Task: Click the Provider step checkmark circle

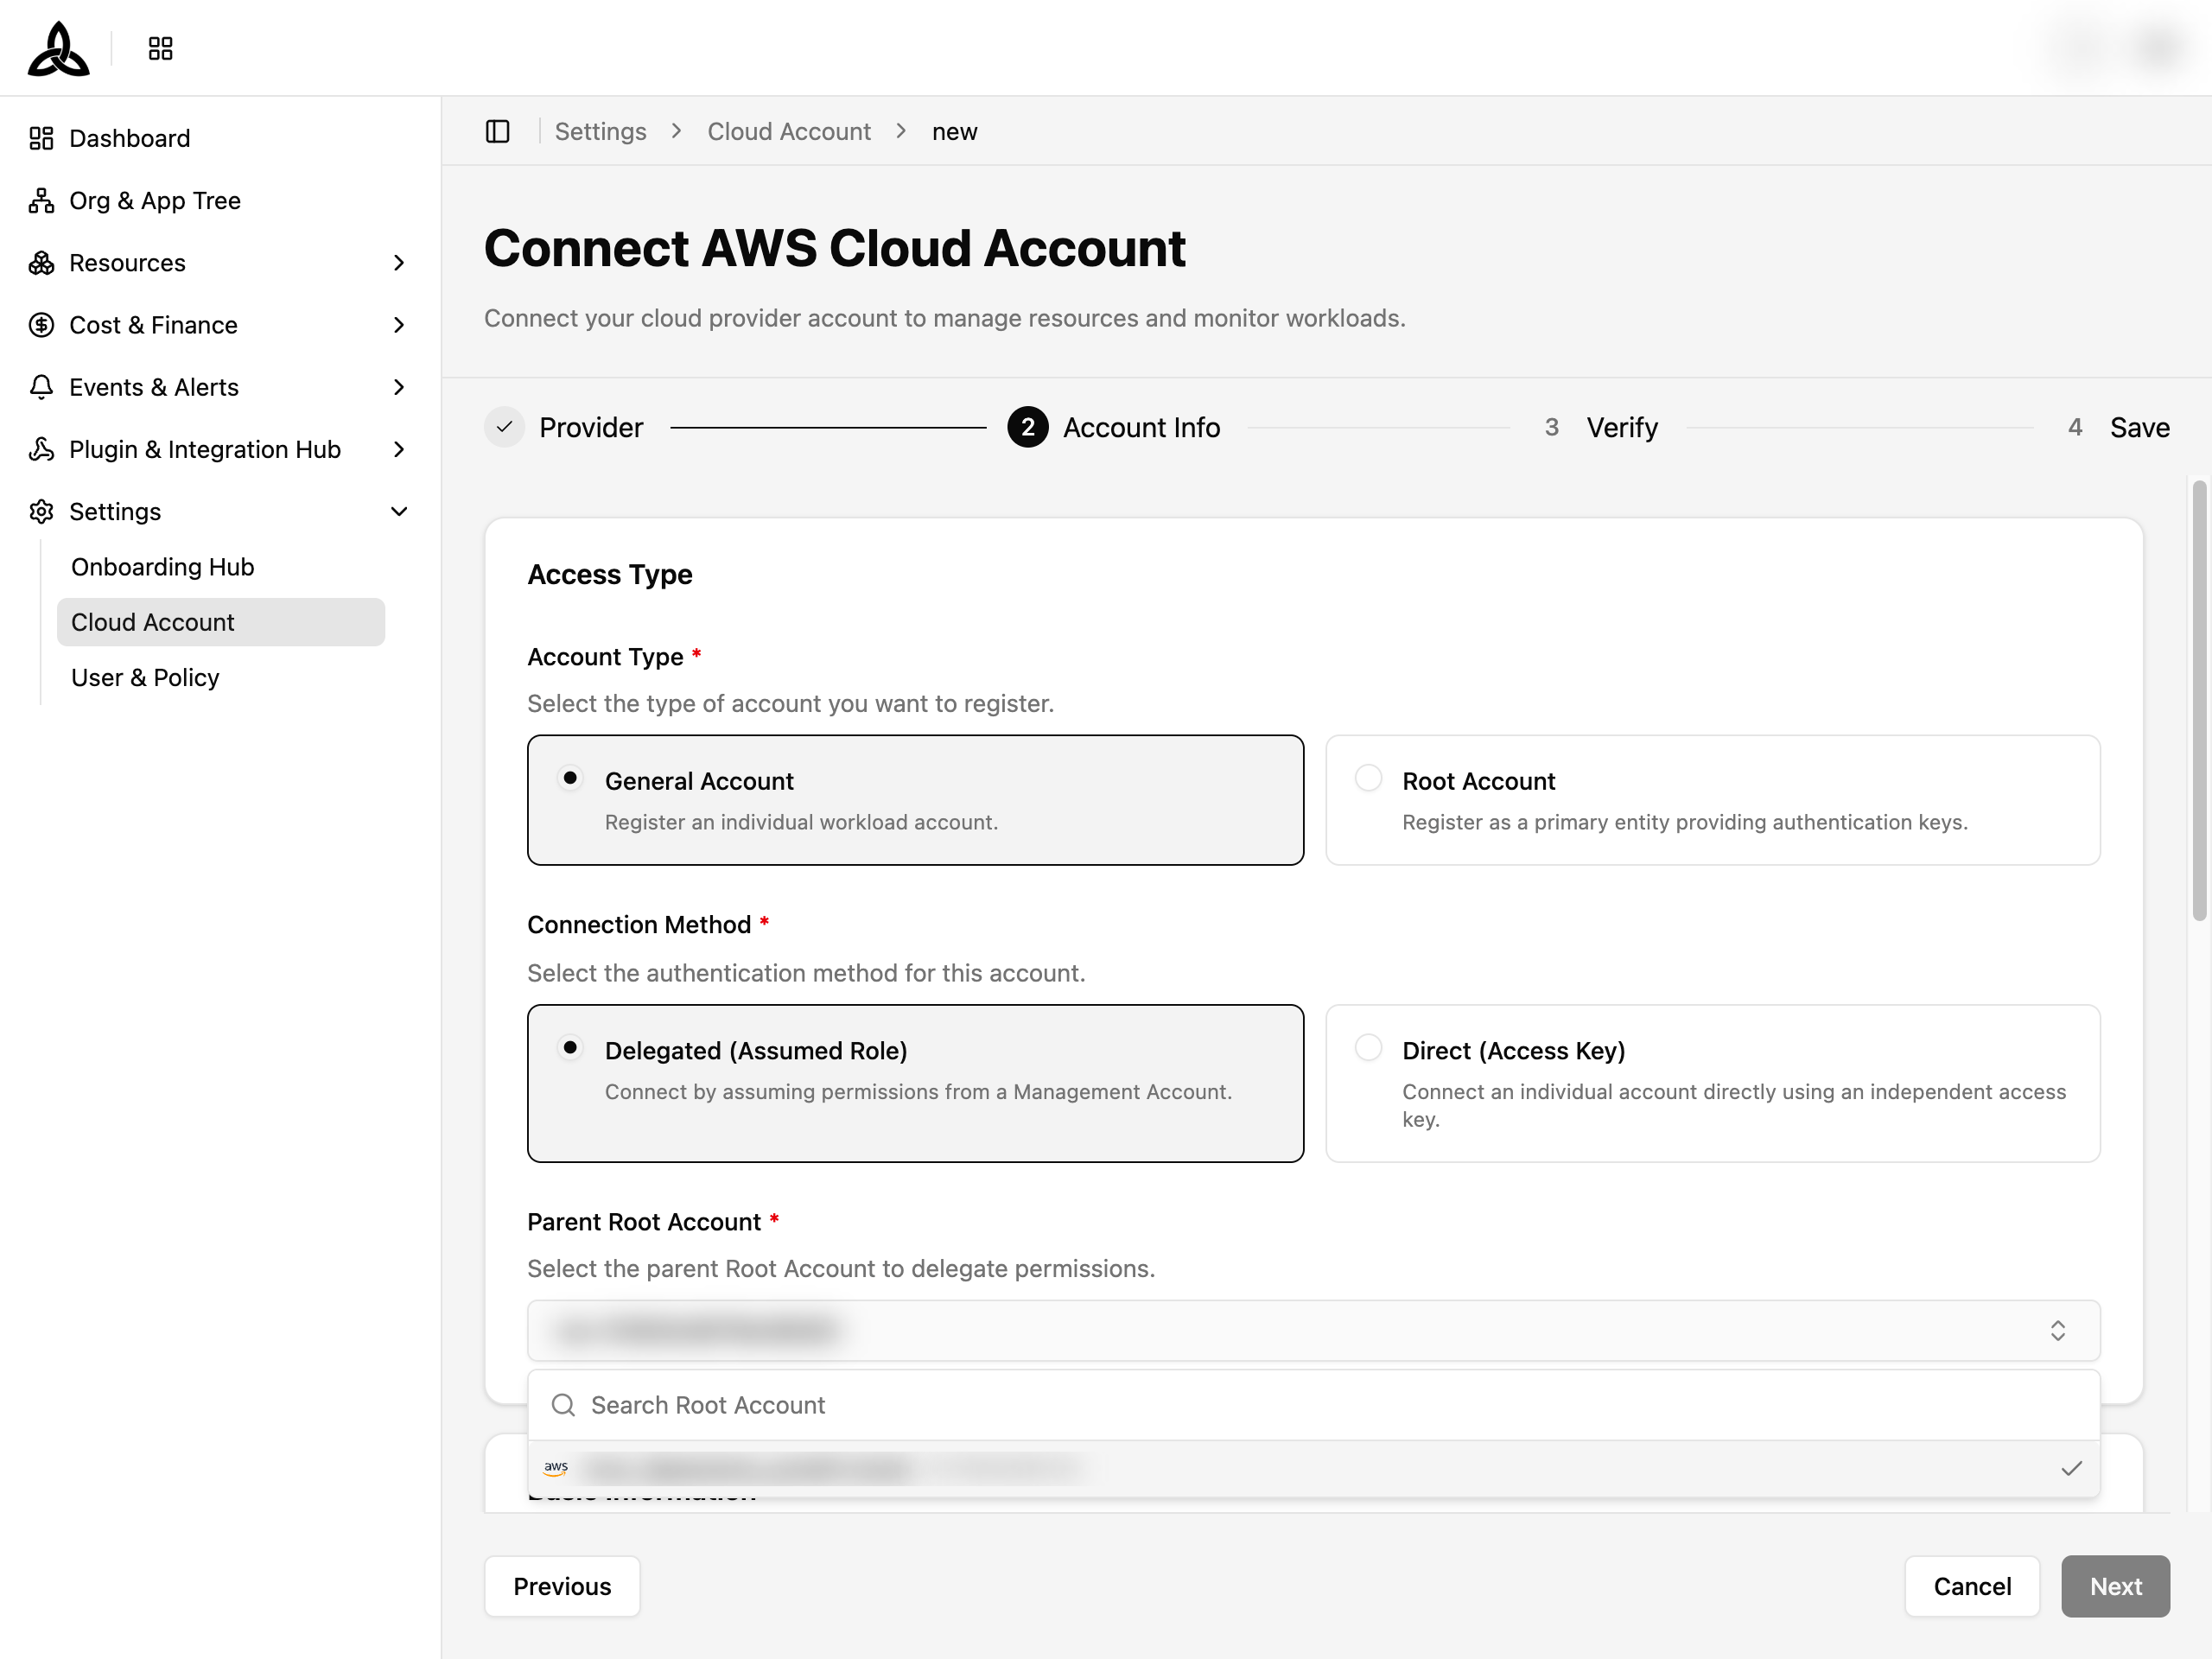Action: point(505,427)
